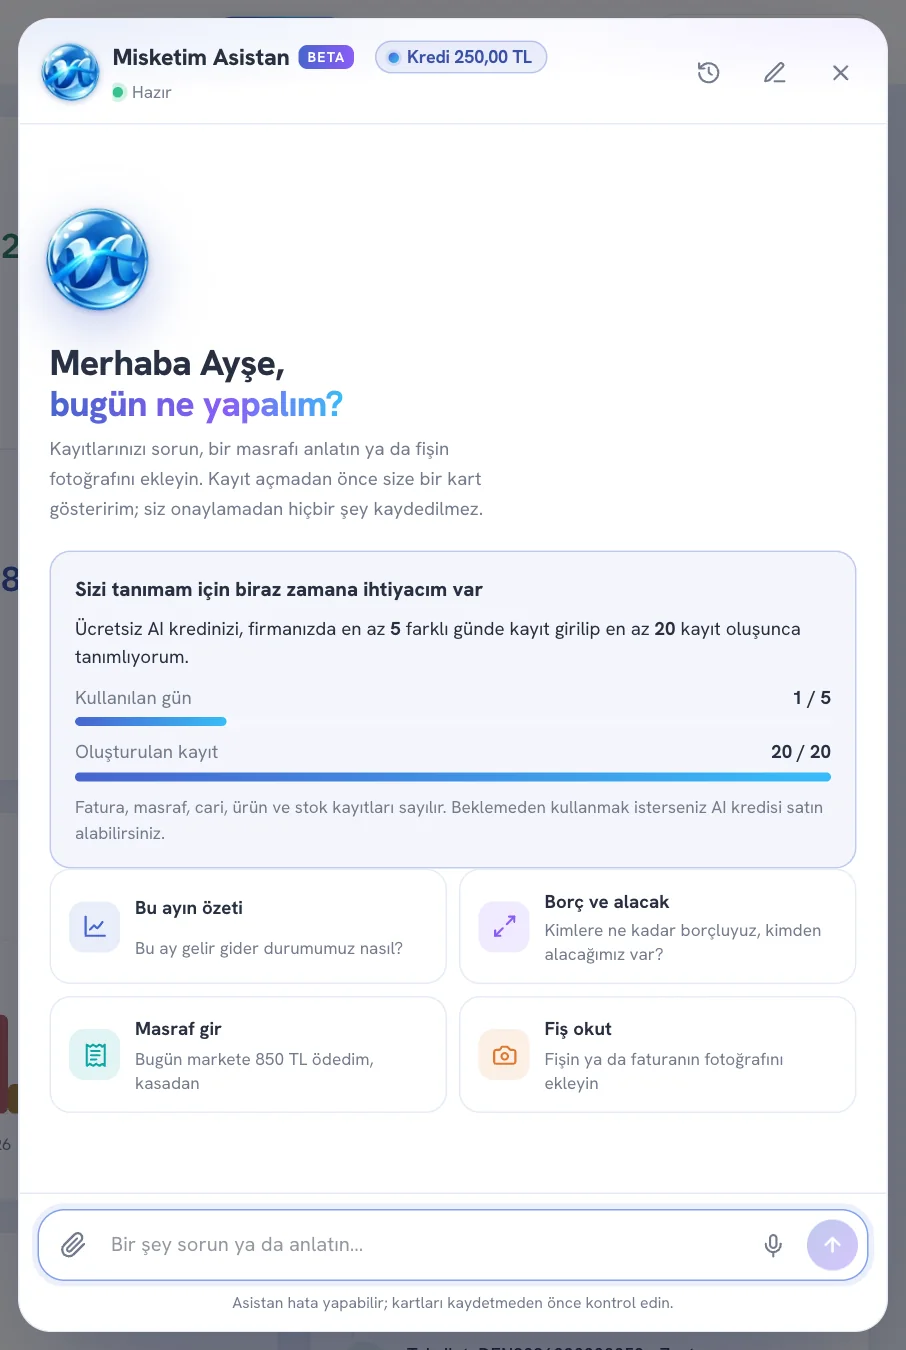
Task: Click the 'Misketim Asistan' title
Action: click(x=201, y=57)
